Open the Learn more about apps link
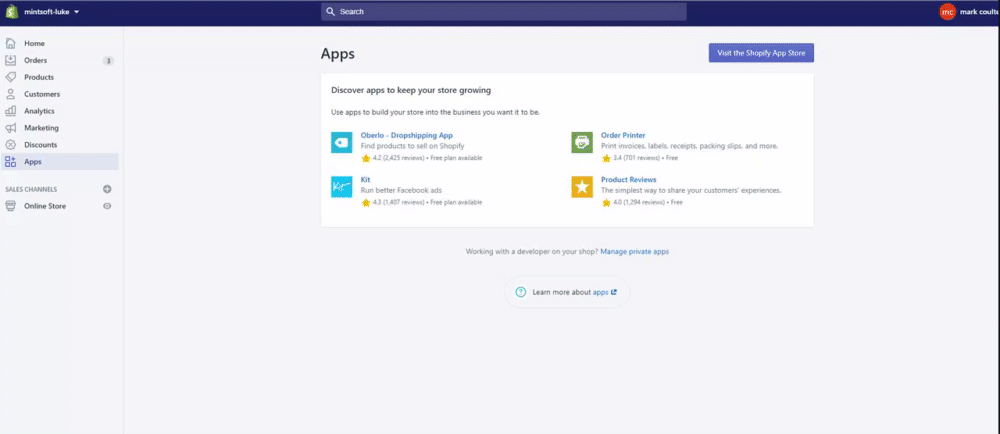Viewport: 1000px width, 434px height. click(605, 293)
